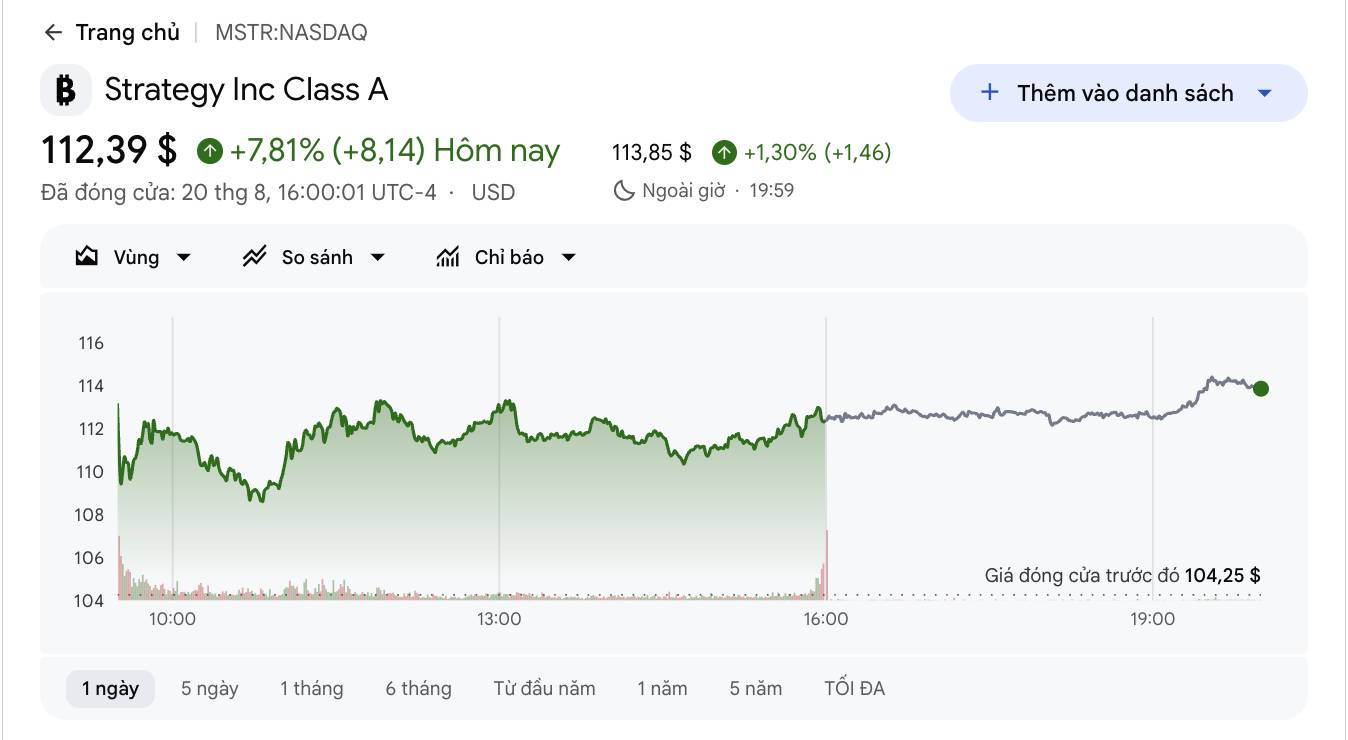The image size is (1348, 740).
Task: Switch to the 1 tháng range
Action: [x=312, y=688]
